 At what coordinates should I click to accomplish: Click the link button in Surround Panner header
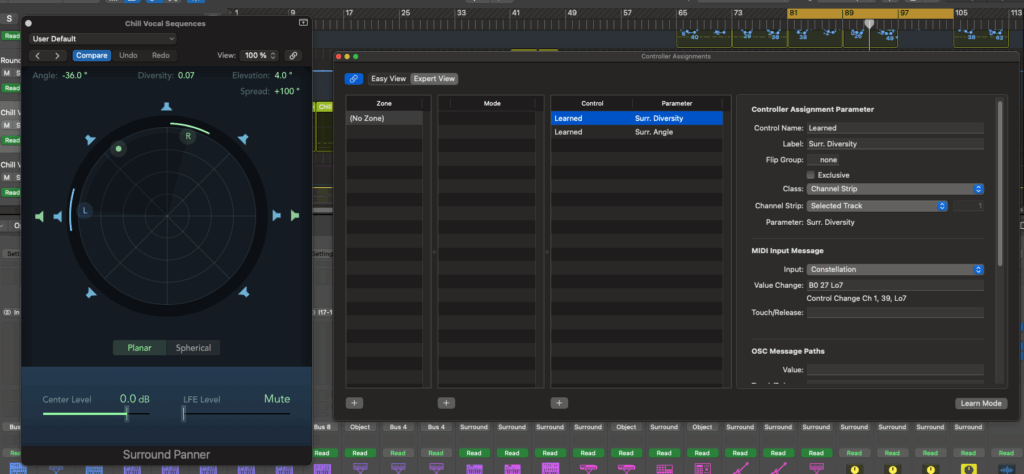point(293,56)
